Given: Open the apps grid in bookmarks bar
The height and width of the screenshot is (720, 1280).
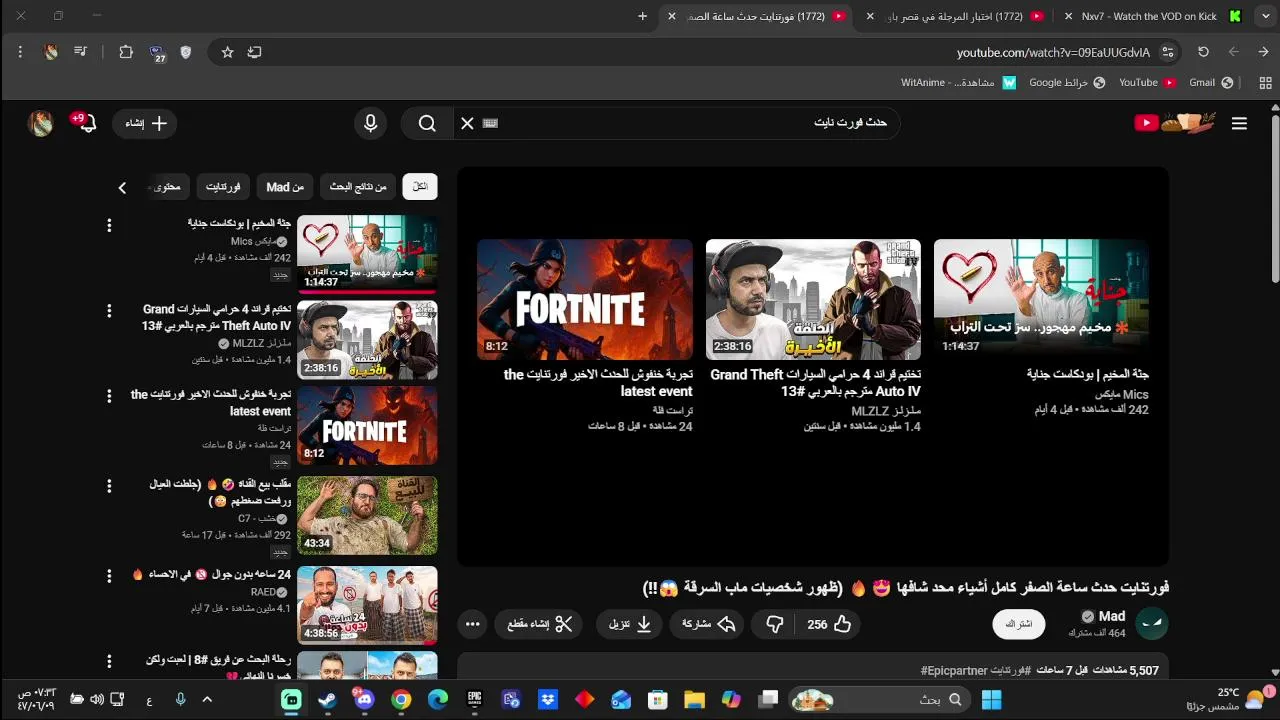Looking at the screenshot, I should pyautogui.click(x=1265, y=83).
